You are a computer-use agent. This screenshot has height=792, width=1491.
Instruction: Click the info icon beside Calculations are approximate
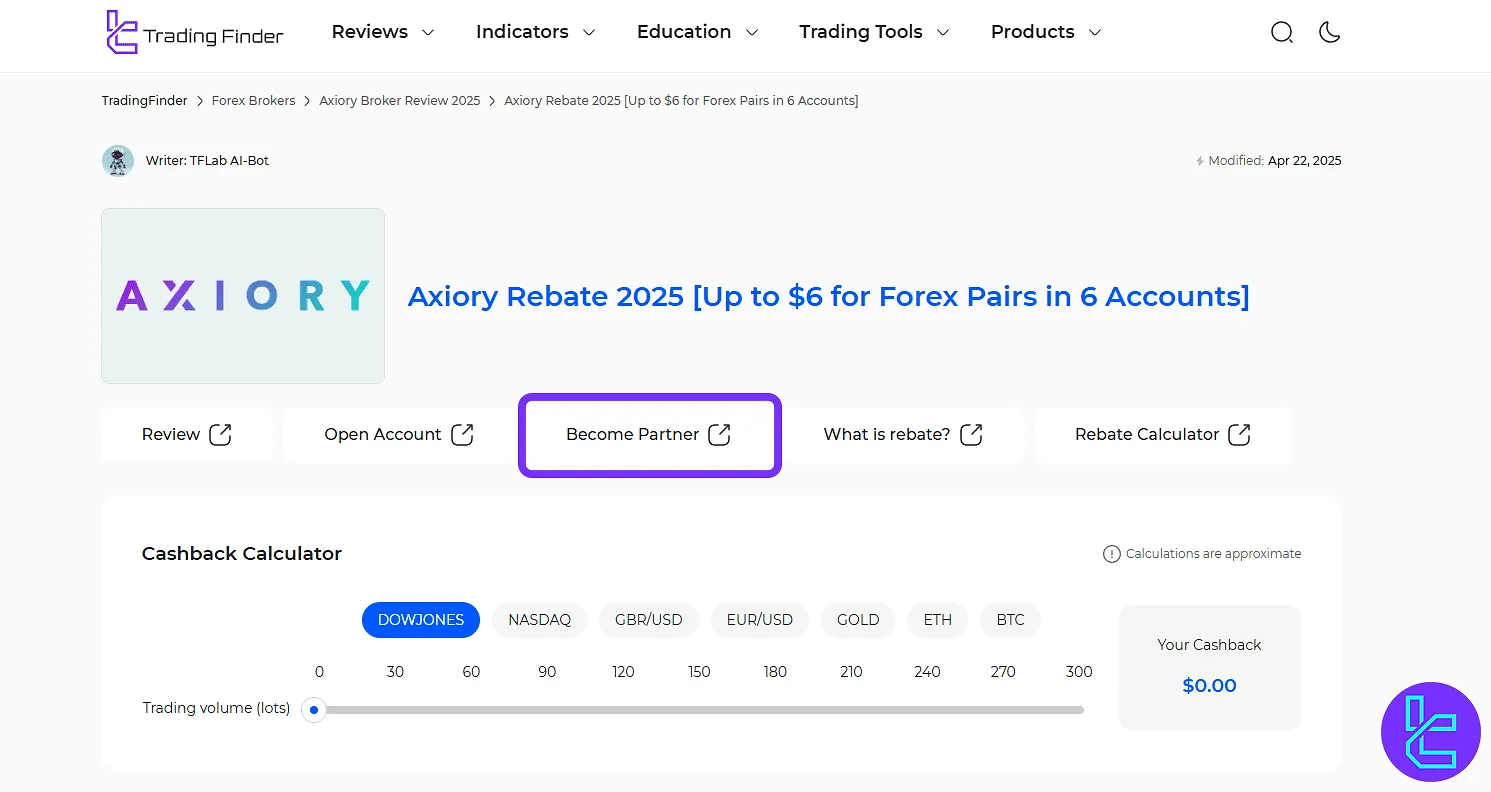1111,554
